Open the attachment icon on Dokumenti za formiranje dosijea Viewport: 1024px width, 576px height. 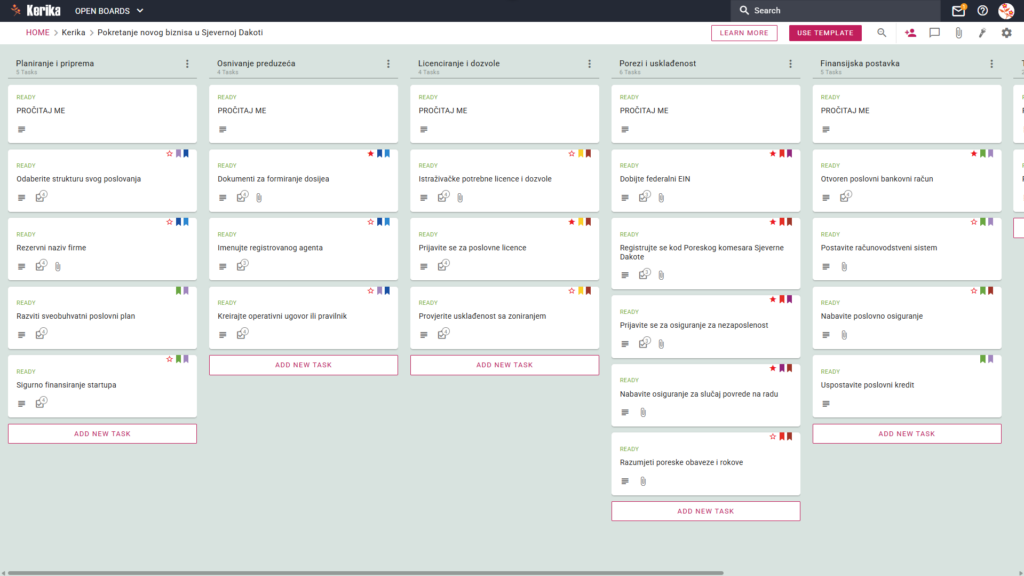pyautogui.click(x=259, y=197)
